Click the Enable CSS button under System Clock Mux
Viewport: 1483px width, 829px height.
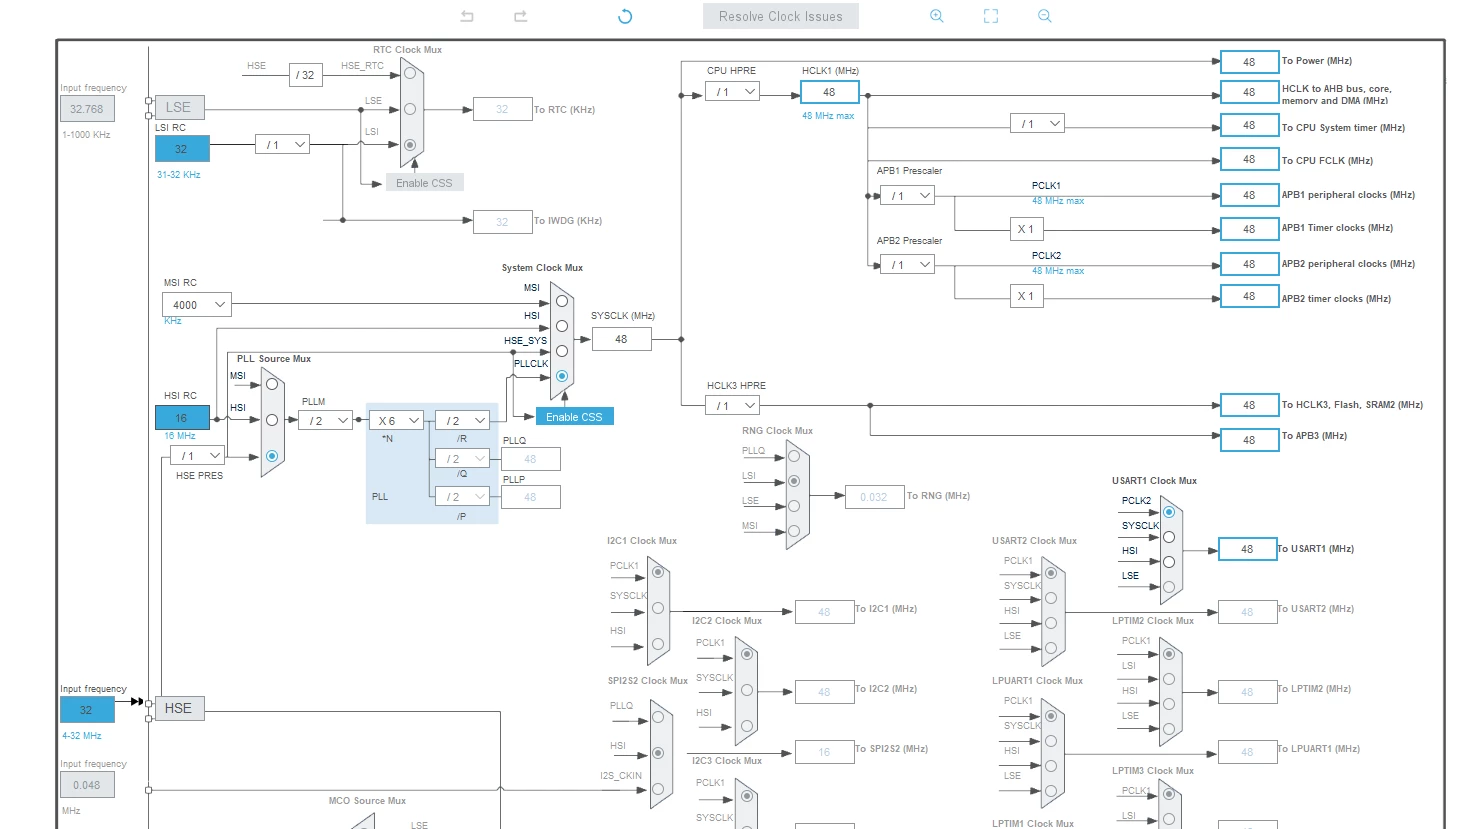point(575,417)
